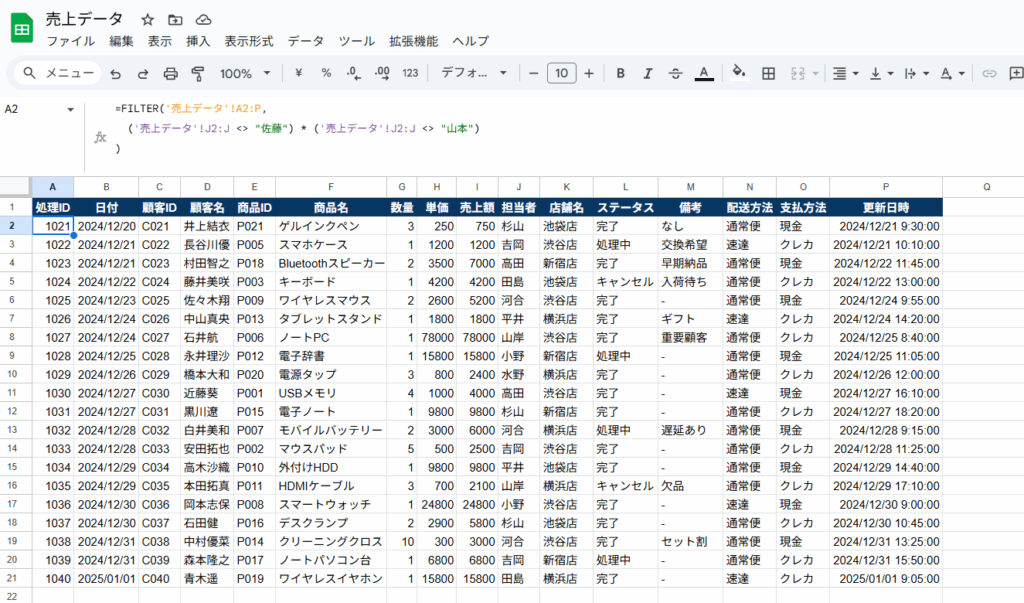Apply percent format
The width and height of the screenshot is (1024, 603).
[x=326, y=73]
